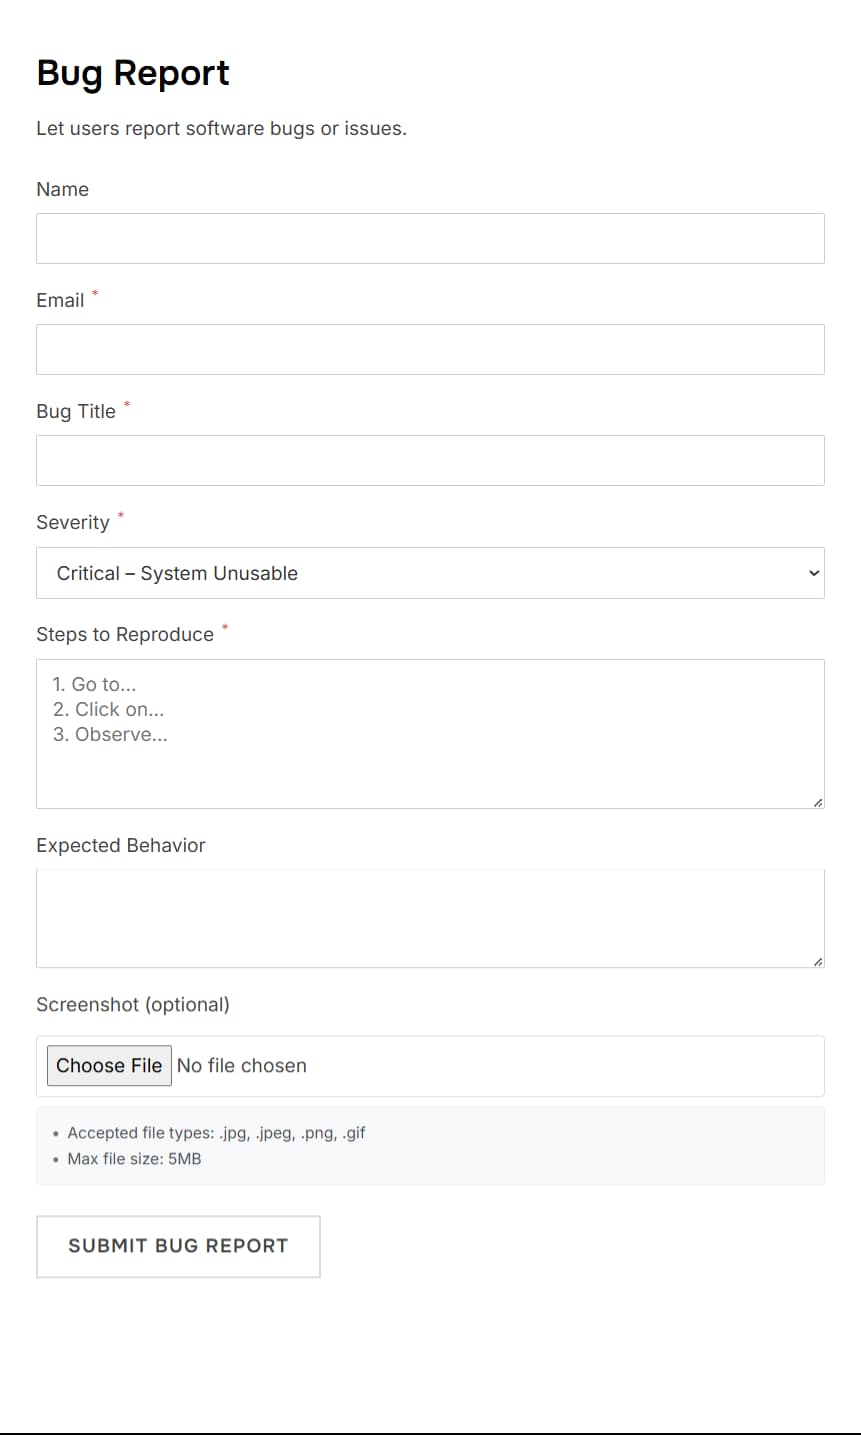This screenshot has width=861, height=1435.
Task: Click the Steps to Reproduce resize handle
Action: point(818,802)
